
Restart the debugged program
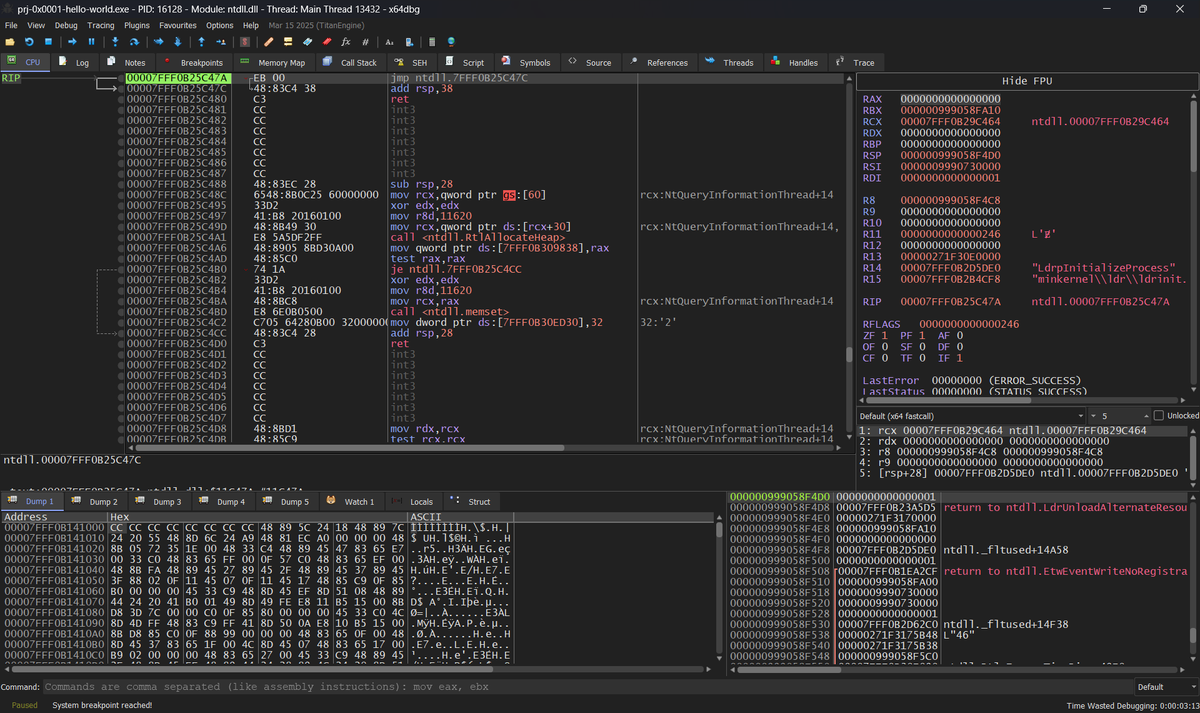(28, 41)
